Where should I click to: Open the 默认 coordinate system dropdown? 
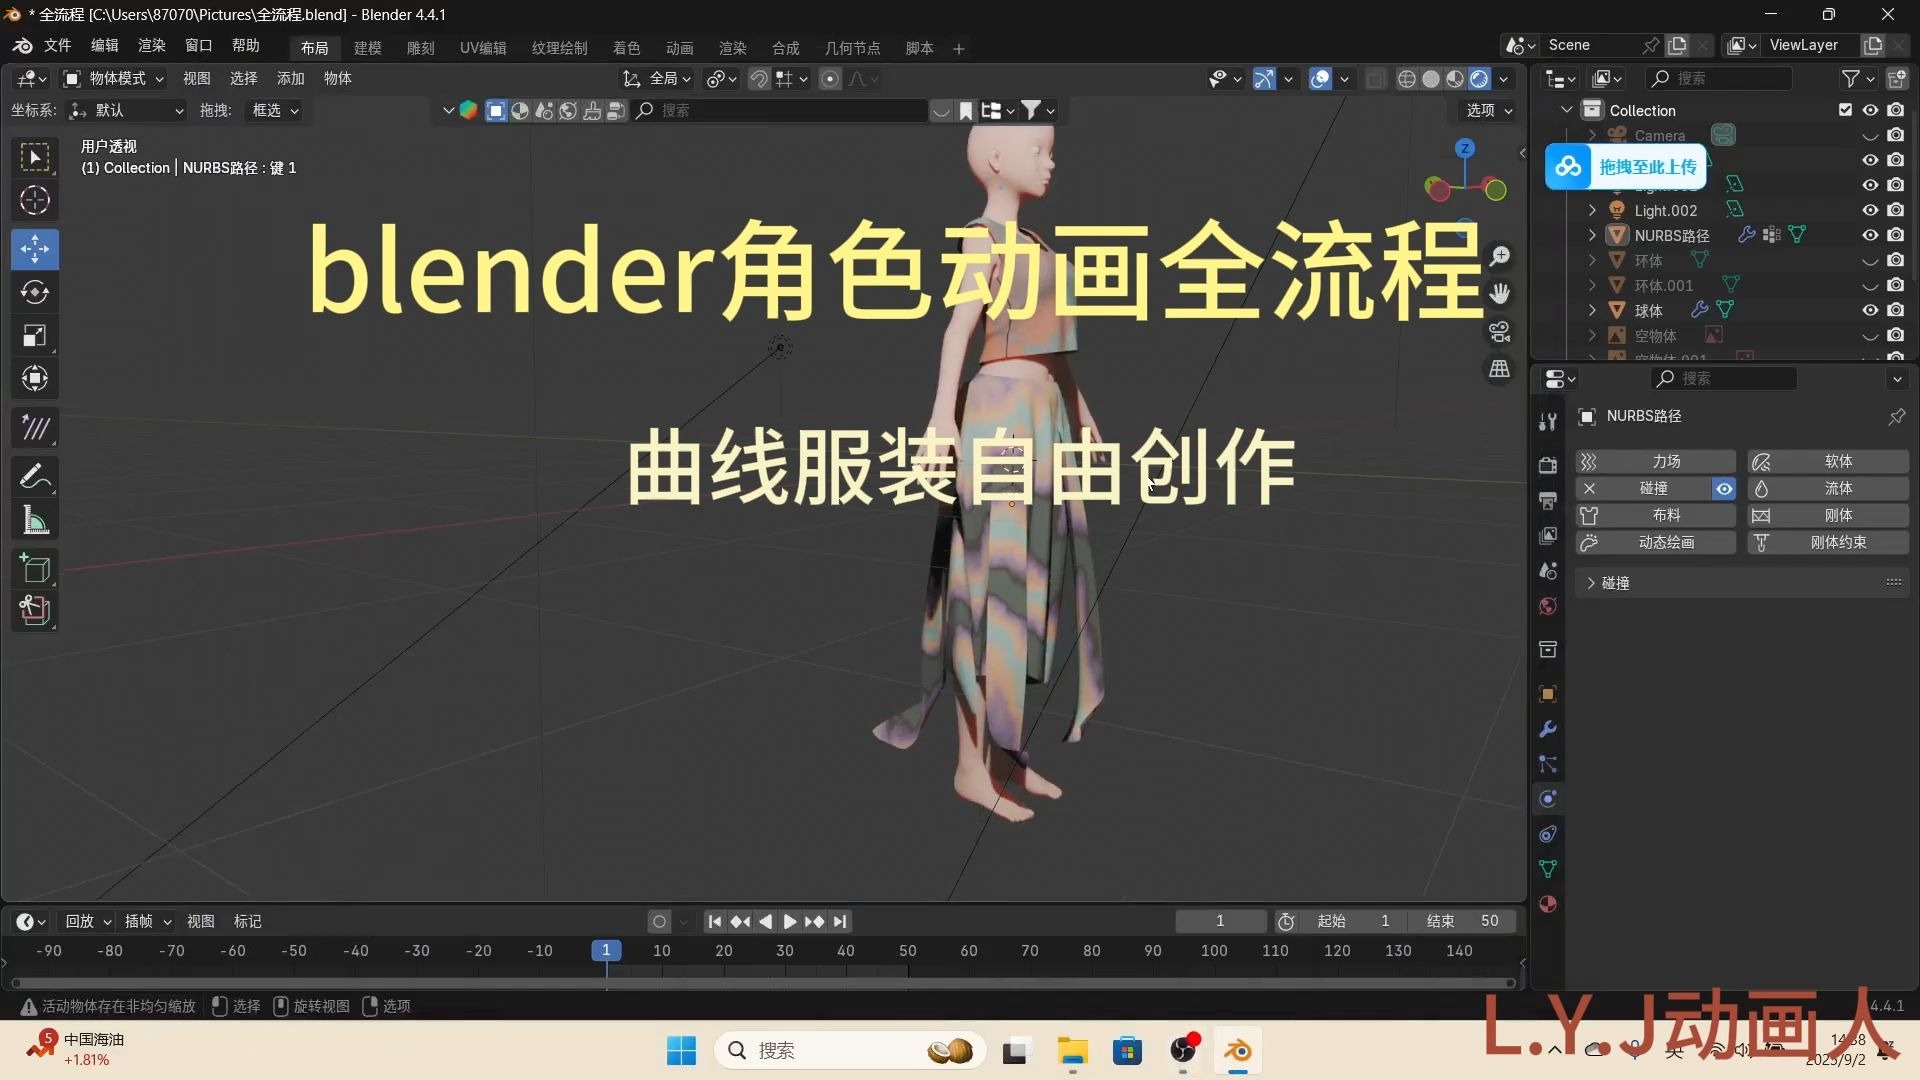click(126, 111)
